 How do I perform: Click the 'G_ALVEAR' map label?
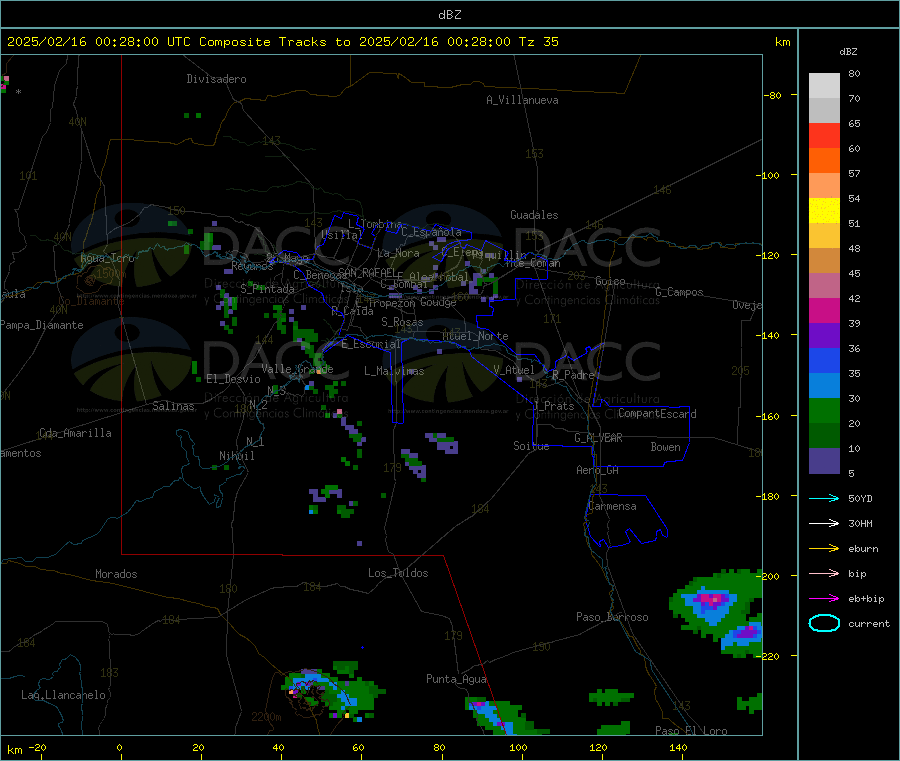(x=598, y=438)
